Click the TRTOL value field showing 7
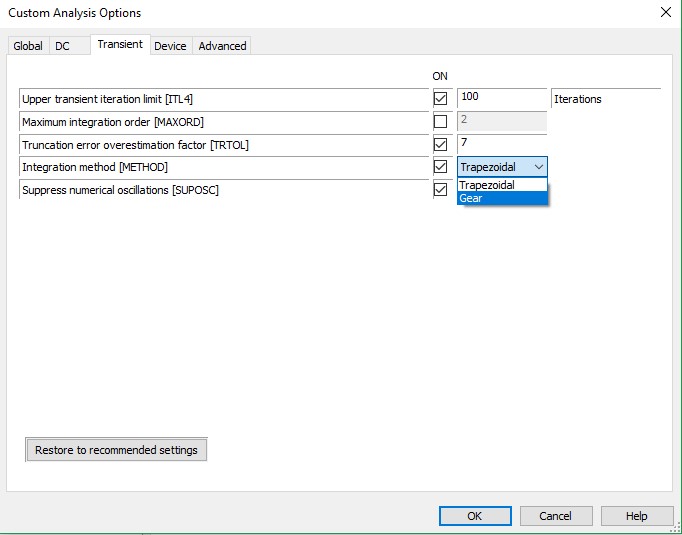Screen dimensions: 682x535 coord(502,144)
